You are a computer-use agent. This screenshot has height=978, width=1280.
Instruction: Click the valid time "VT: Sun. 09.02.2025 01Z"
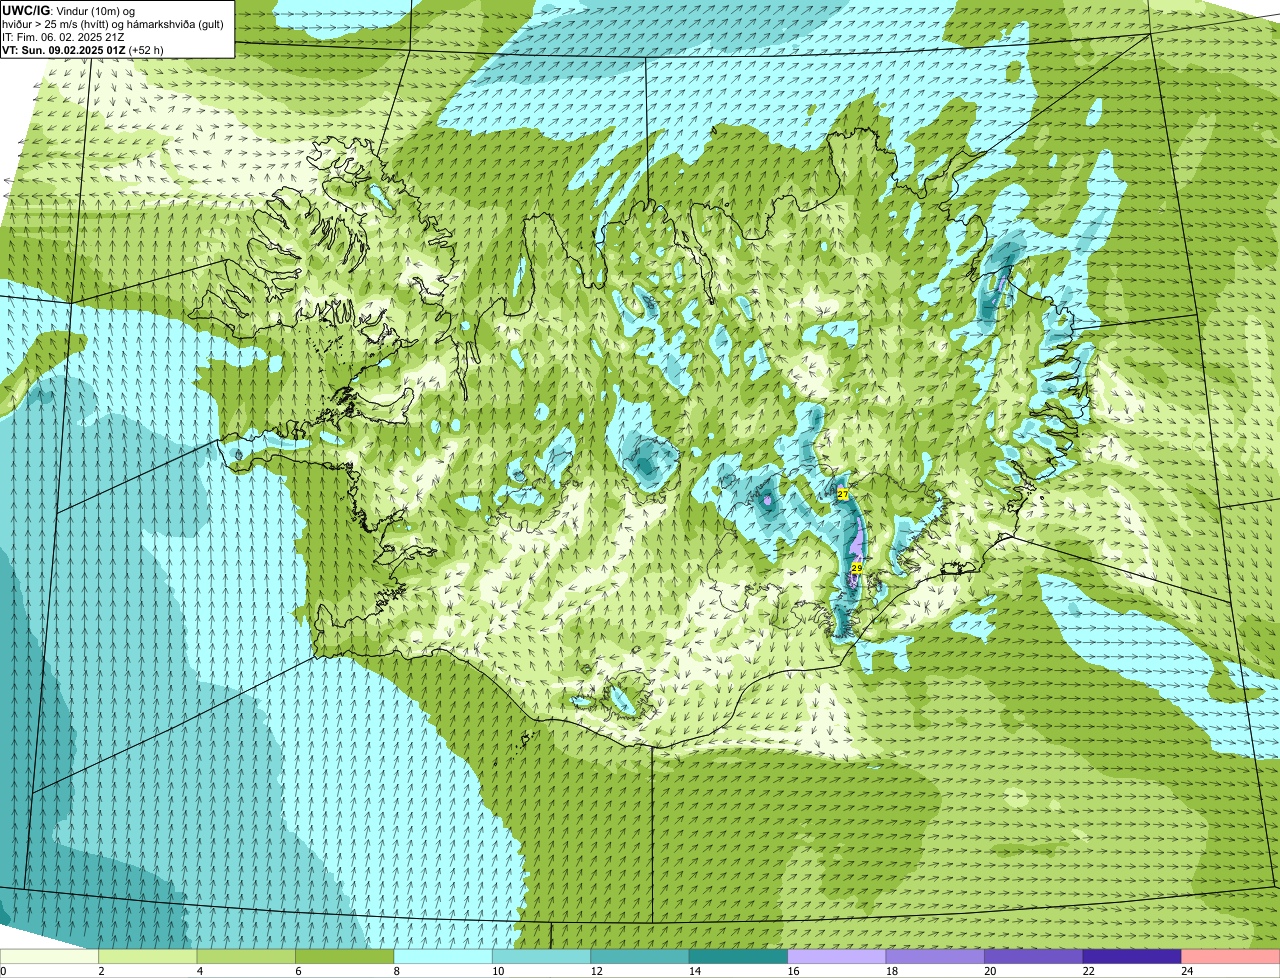click(x=63, y=49)
